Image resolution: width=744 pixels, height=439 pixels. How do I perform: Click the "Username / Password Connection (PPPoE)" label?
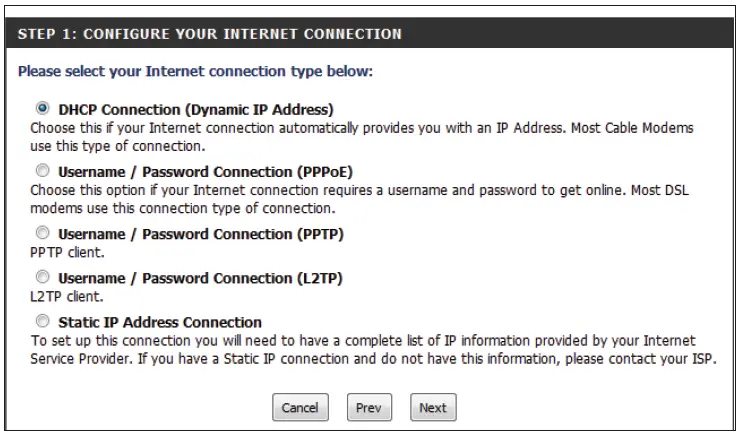206,171
